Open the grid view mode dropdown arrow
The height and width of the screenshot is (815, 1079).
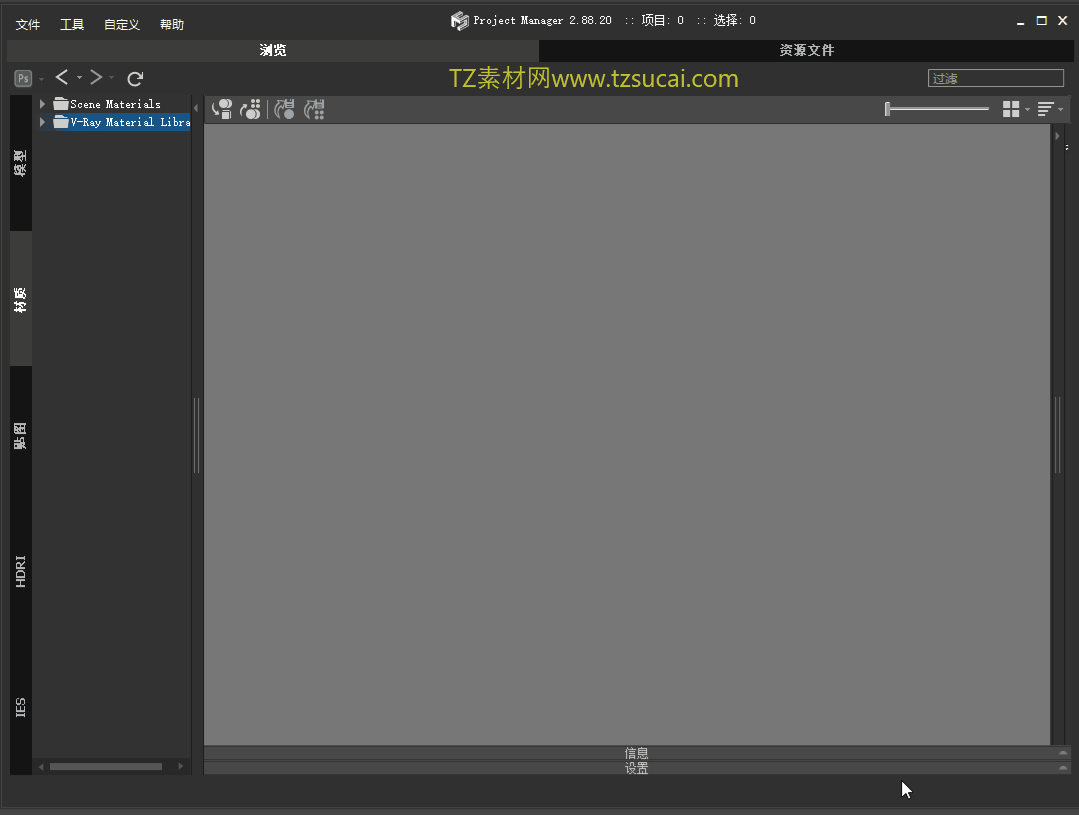point(1027,109)
